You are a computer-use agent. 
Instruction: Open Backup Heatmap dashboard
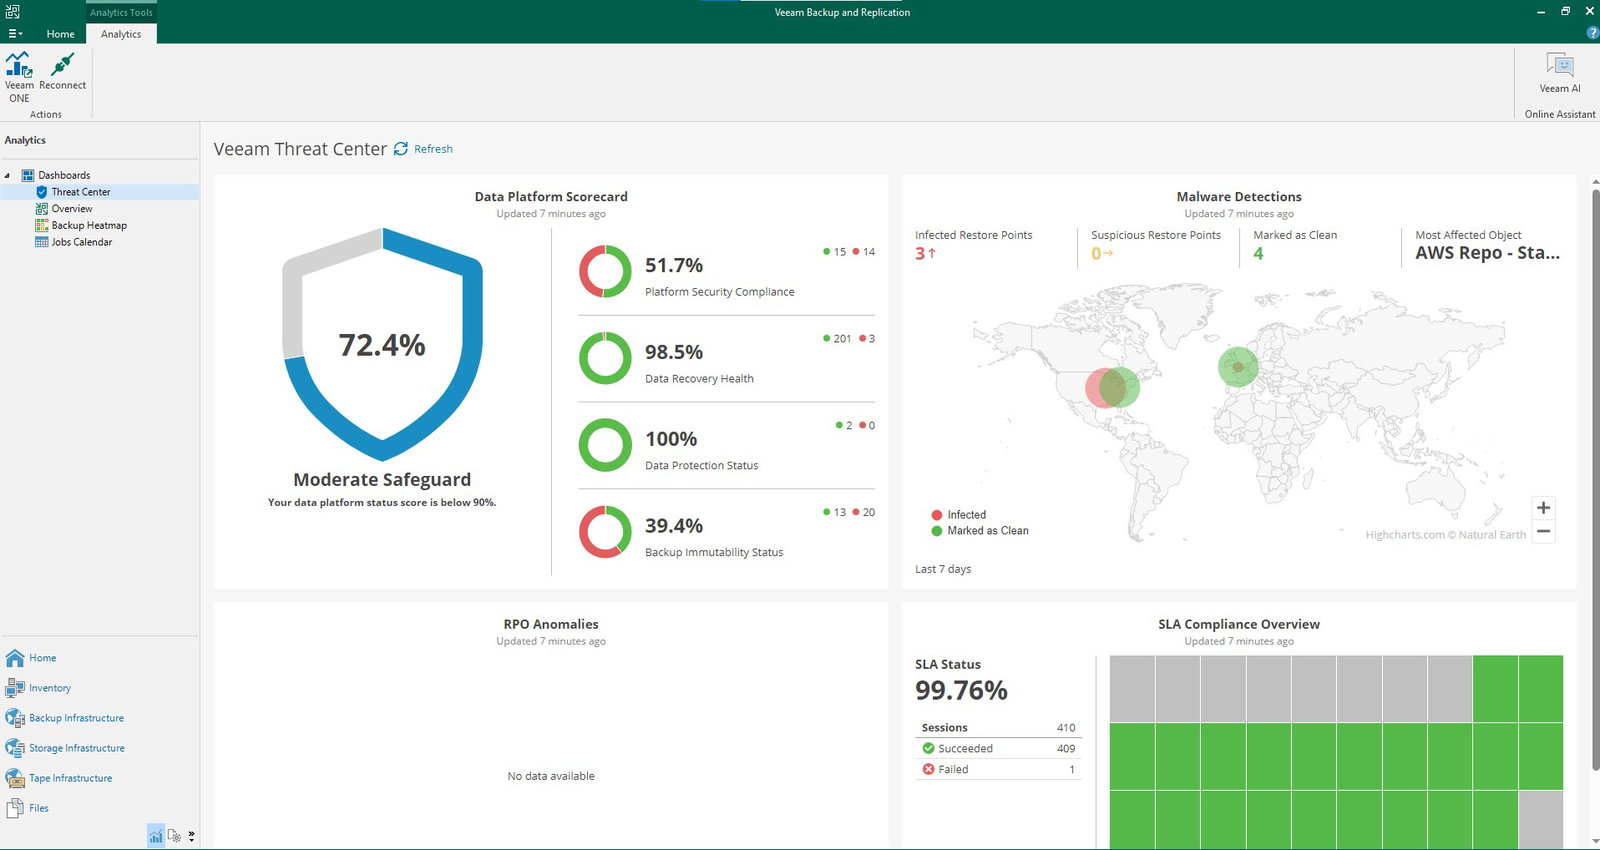pyautogui.click(x=89, y=226)
